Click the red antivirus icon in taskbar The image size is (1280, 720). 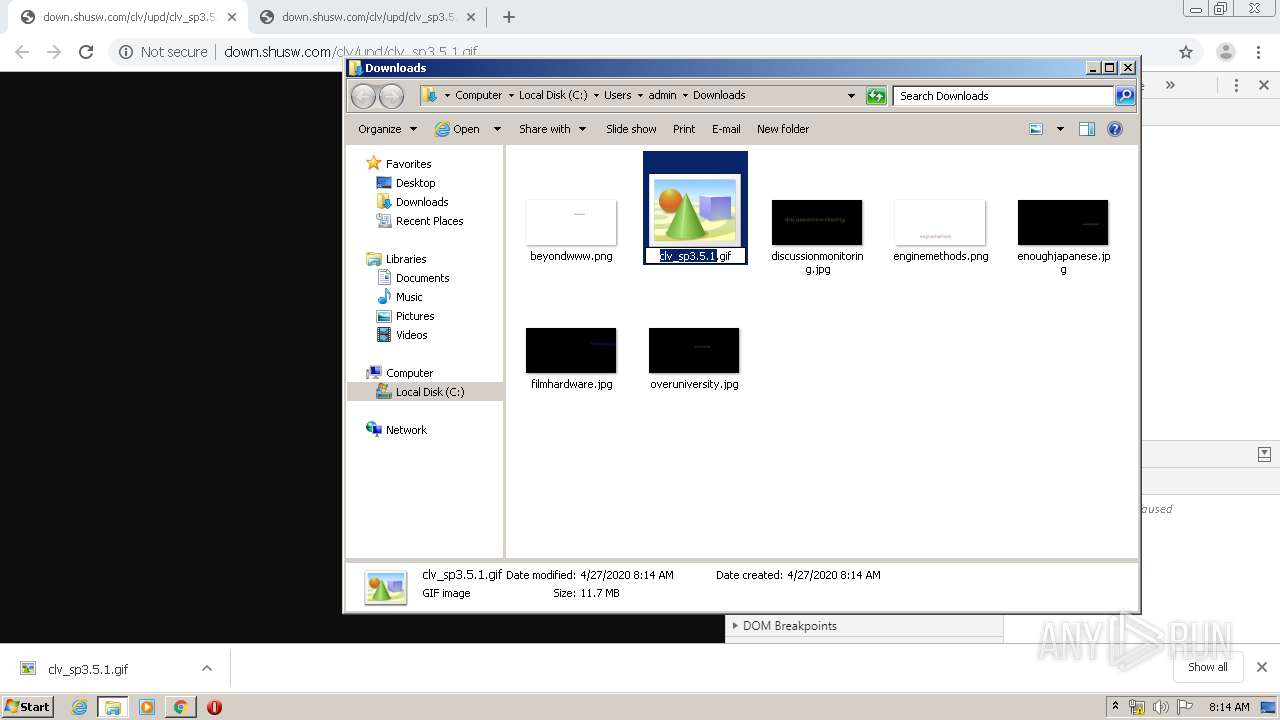coord(214,707)
